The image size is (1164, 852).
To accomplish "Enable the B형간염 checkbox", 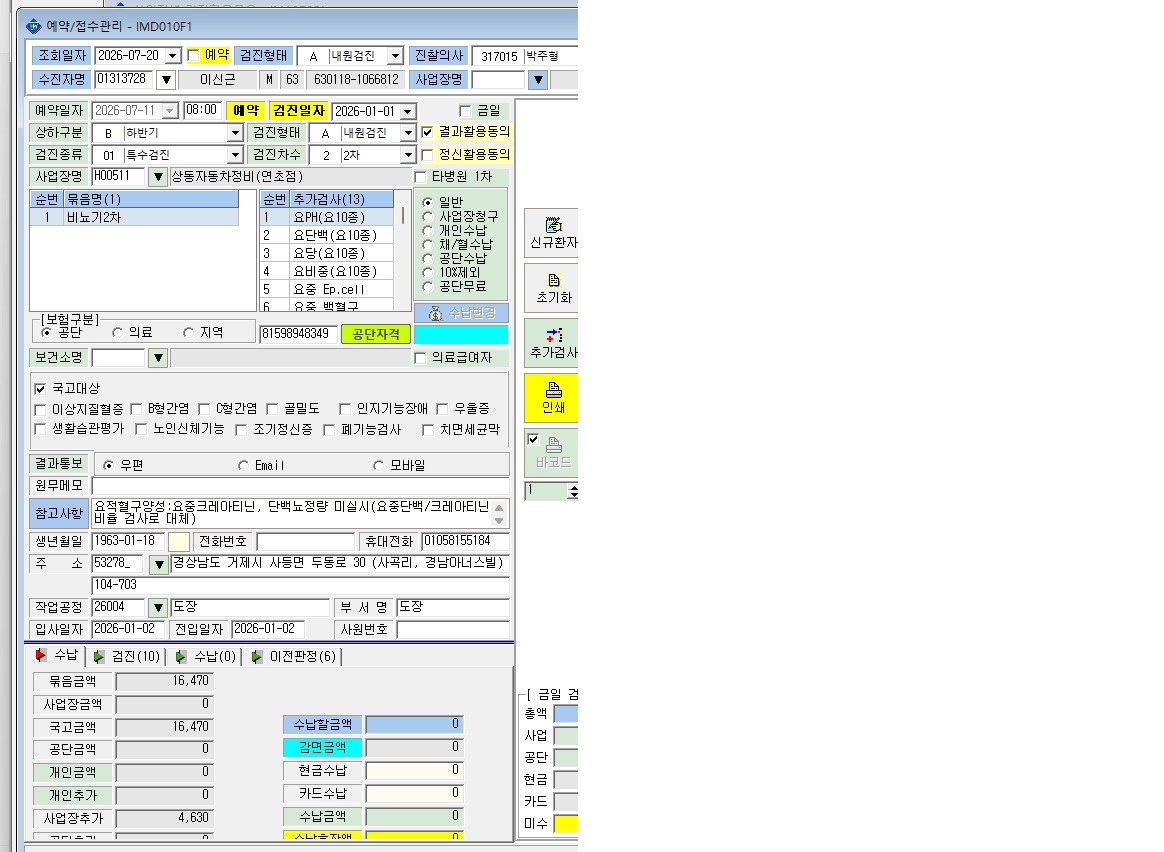I will click(x=136, y=410).
